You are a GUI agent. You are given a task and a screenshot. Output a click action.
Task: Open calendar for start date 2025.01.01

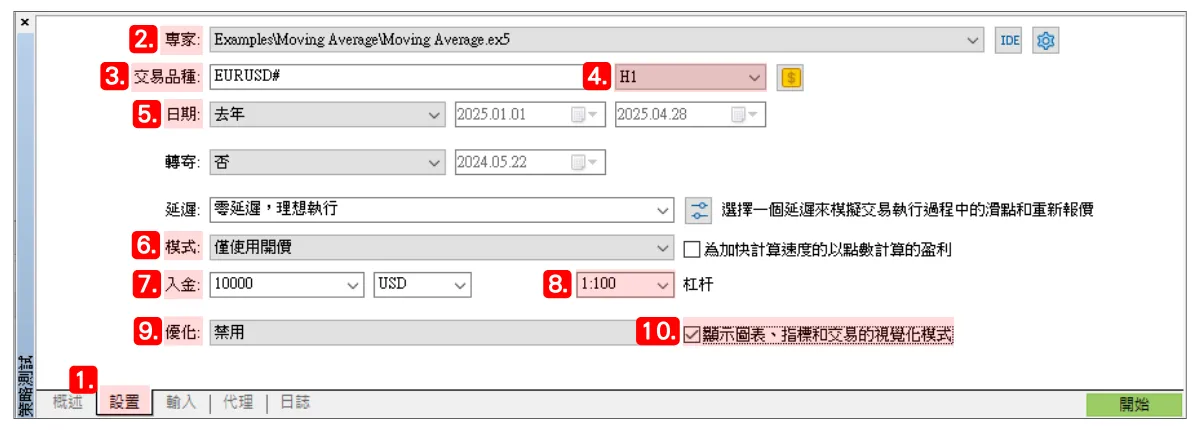click(583, 115)
